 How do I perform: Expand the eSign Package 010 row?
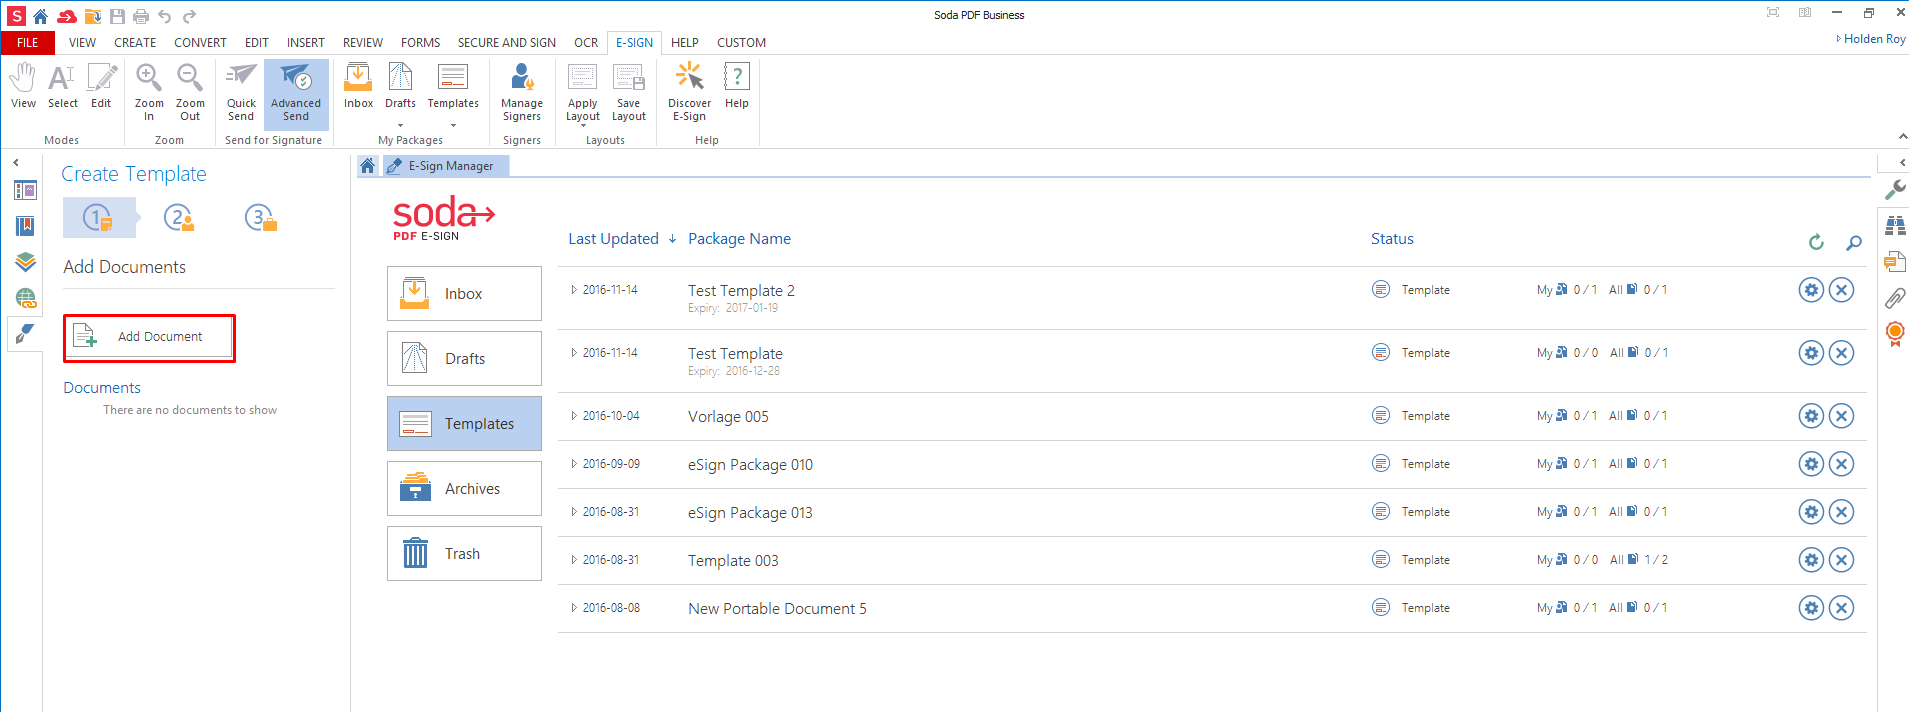point(574,464)
